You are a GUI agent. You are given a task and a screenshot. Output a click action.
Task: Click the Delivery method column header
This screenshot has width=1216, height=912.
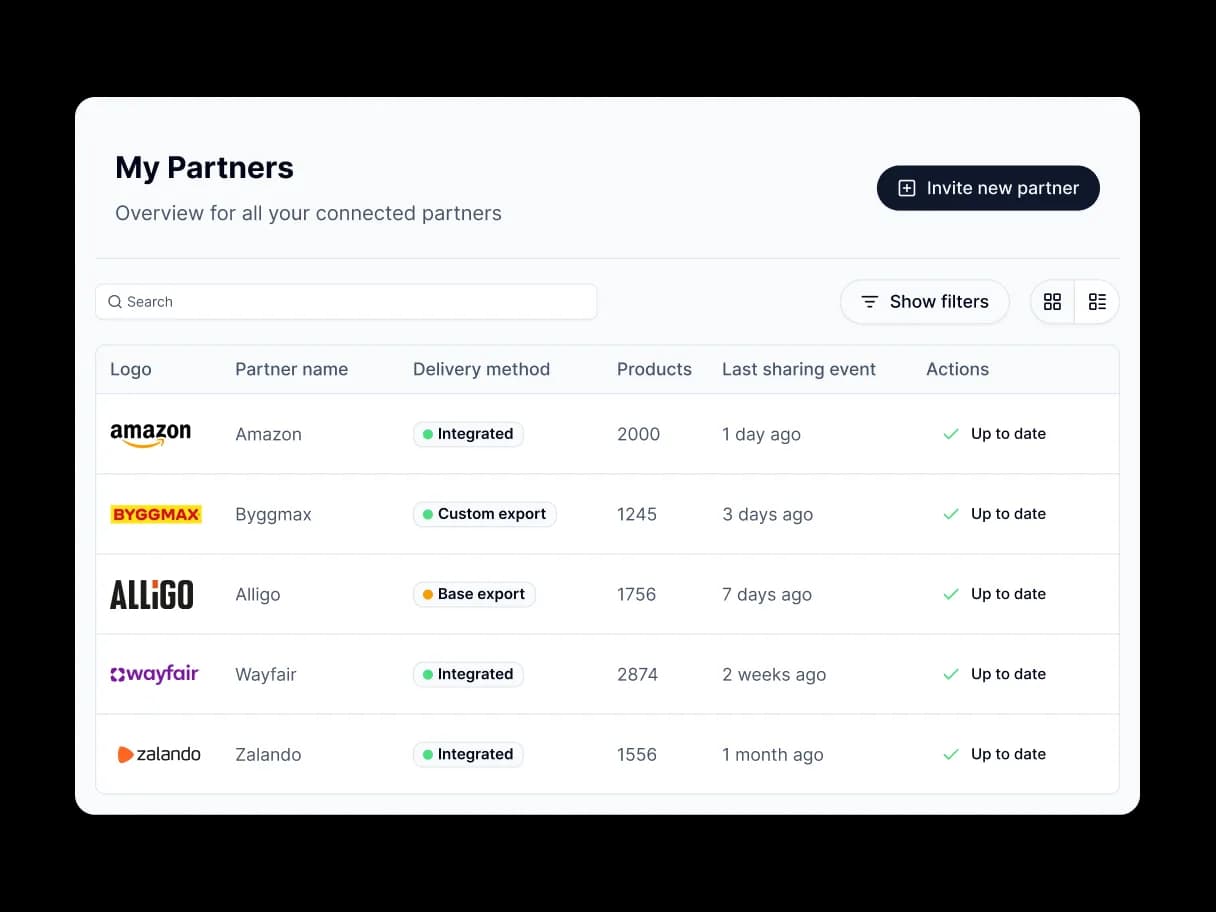(x=481, y=369)
